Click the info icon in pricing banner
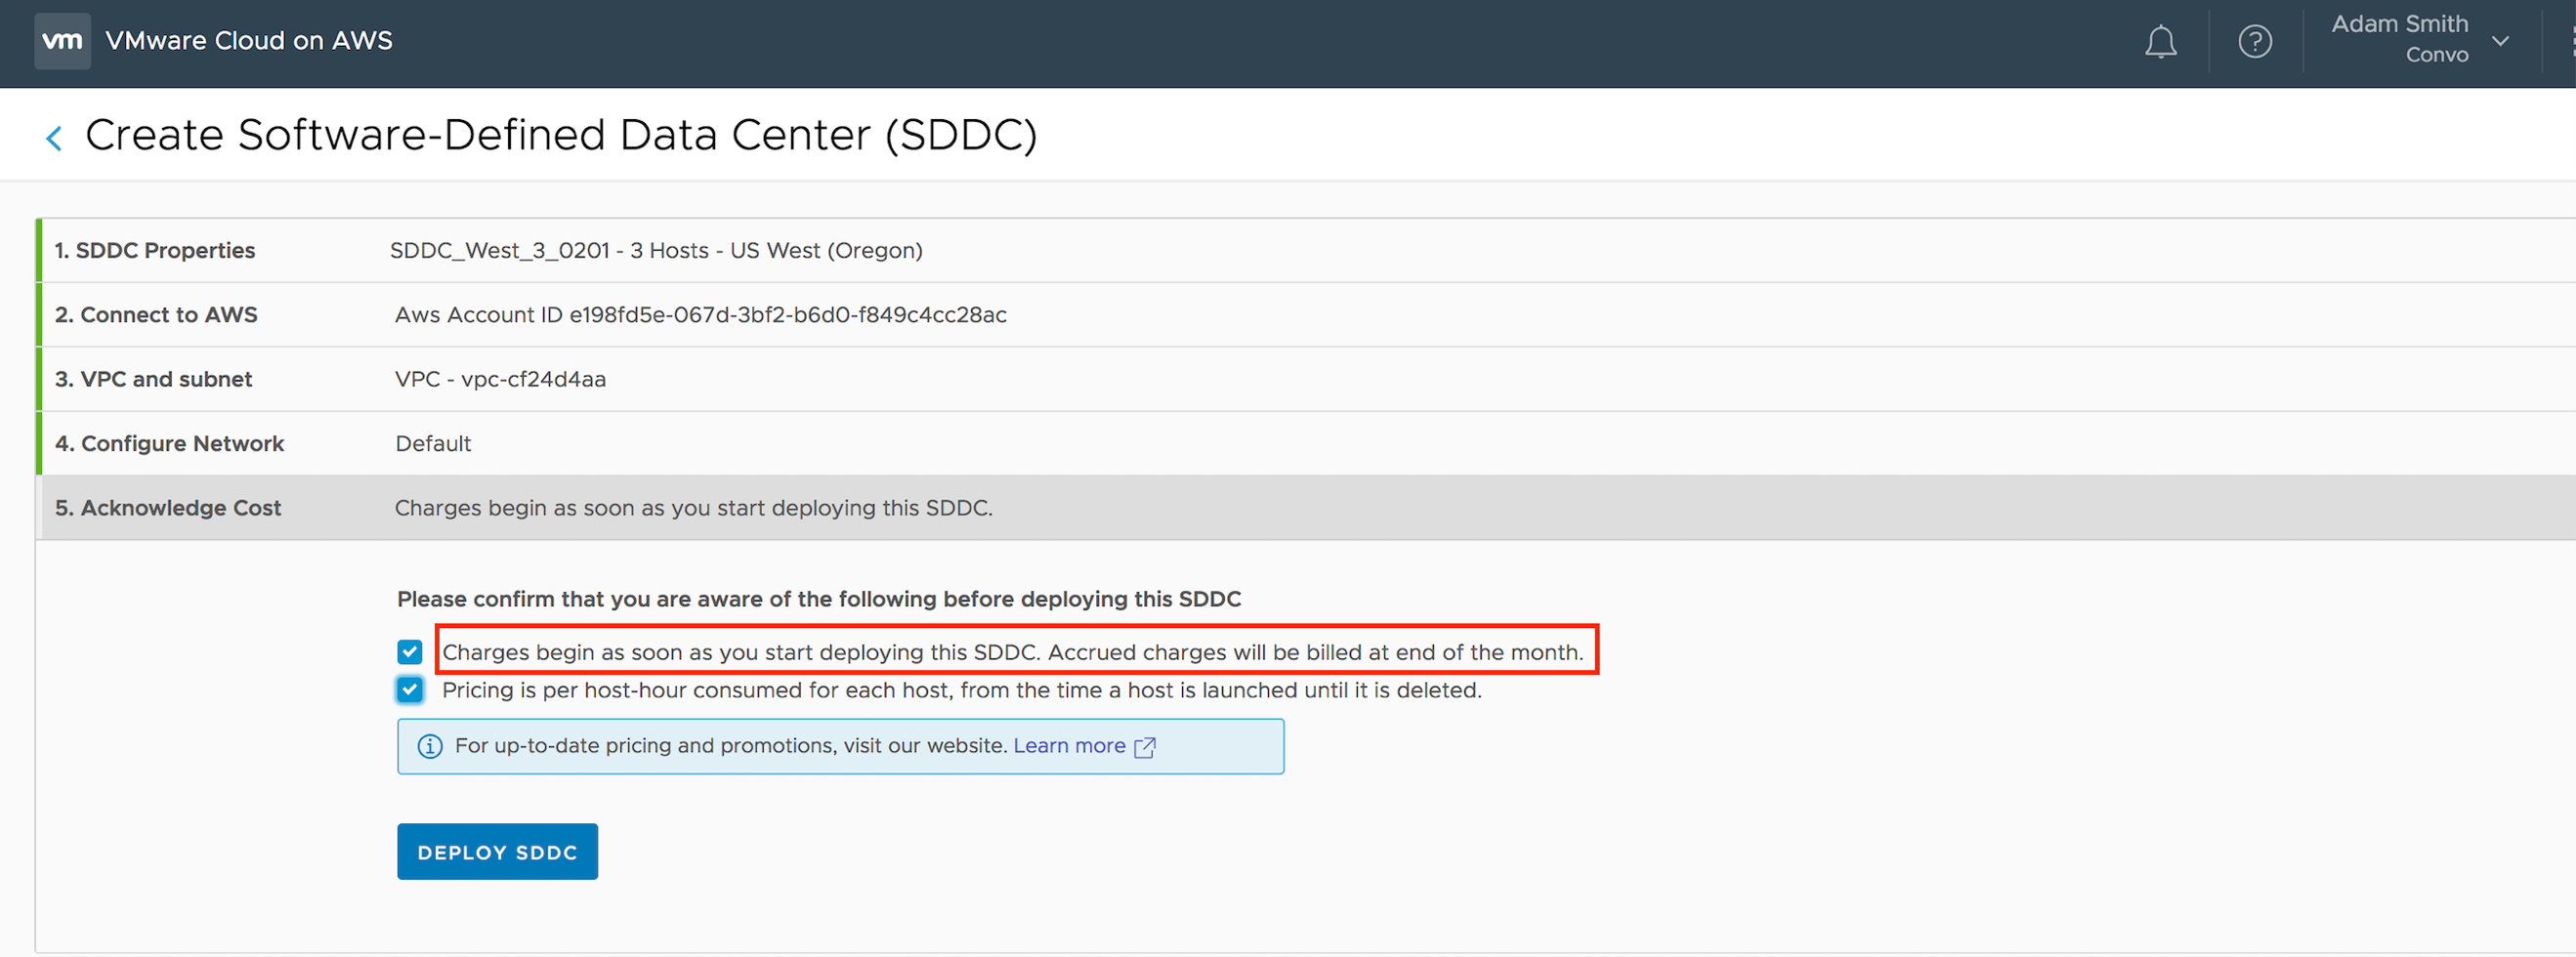This screenshot has width=2576, height=957. (x=429, y=747)
